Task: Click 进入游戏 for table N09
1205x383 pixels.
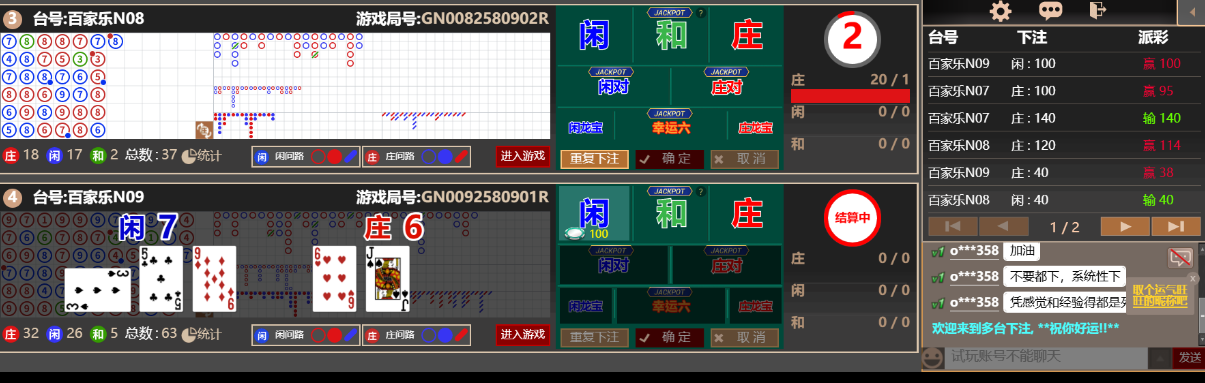Action: click(522, 334)
